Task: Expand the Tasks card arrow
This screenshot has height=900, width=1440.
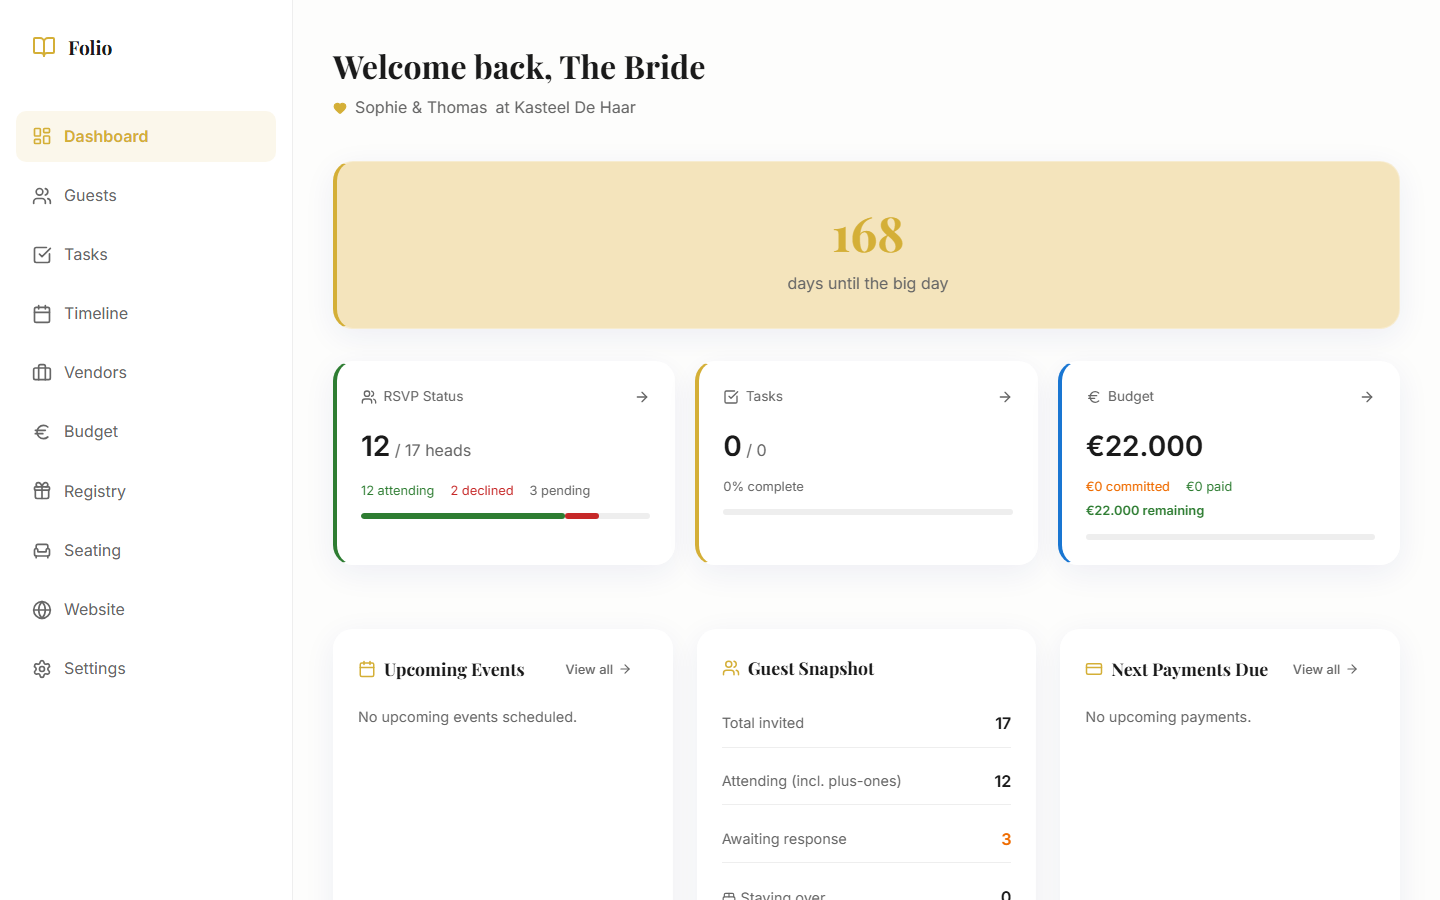Action: (1004, 396)
